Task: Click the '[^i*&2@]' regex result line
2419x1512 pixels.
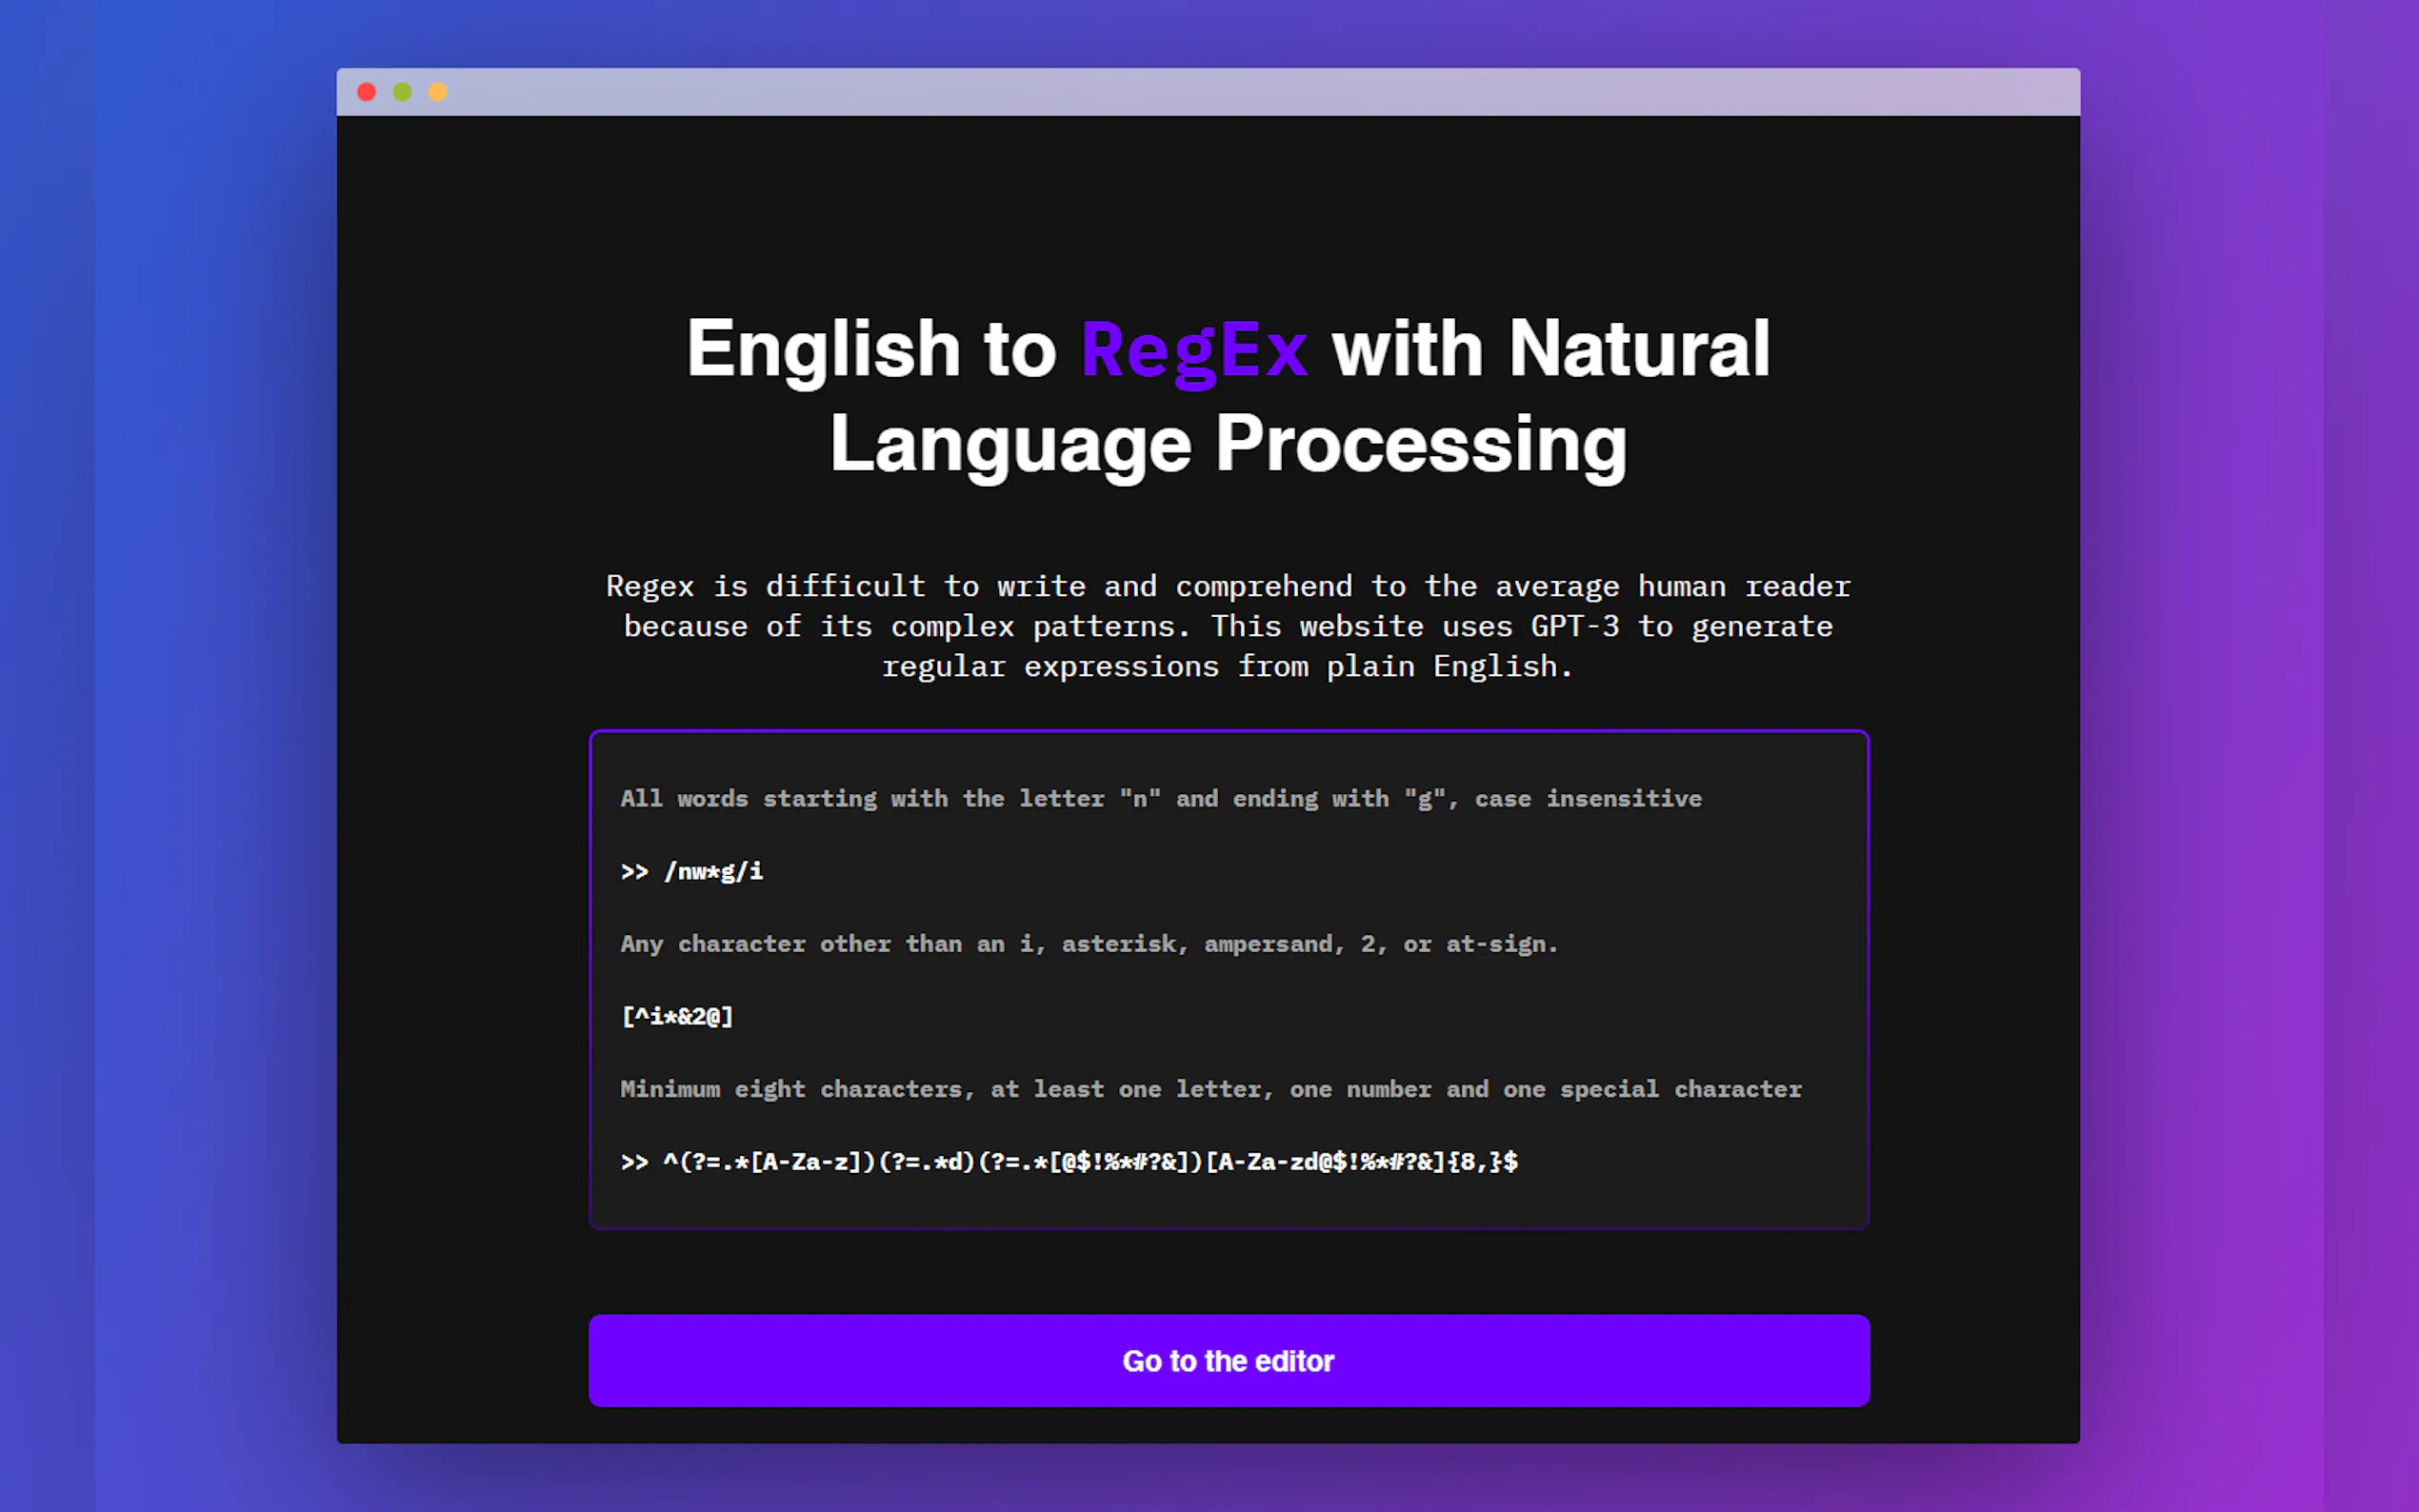Action: (677, 1016)
